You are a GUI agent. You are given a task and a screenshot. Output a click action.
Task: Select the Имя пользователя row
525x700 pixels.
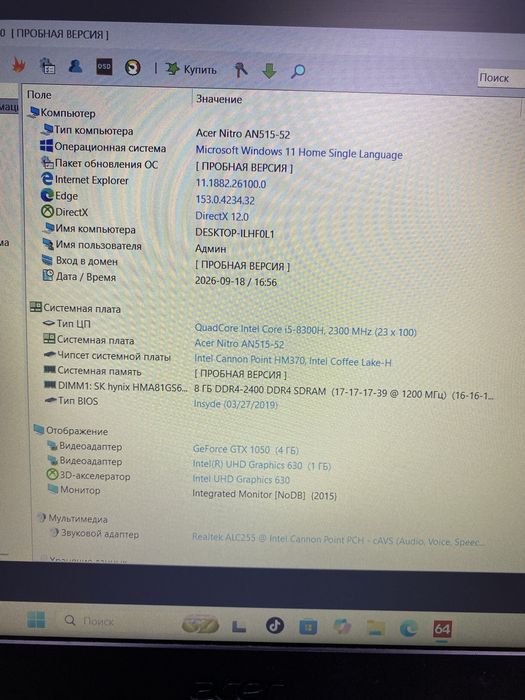pyautogui.click(x=92, y=245)
